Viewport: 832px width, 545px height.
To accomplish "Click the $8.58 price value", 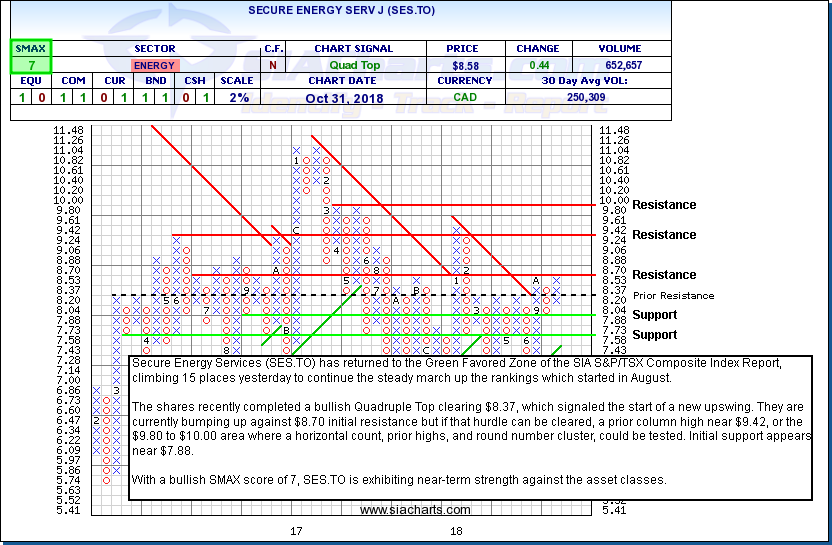I will coord(465,65).
